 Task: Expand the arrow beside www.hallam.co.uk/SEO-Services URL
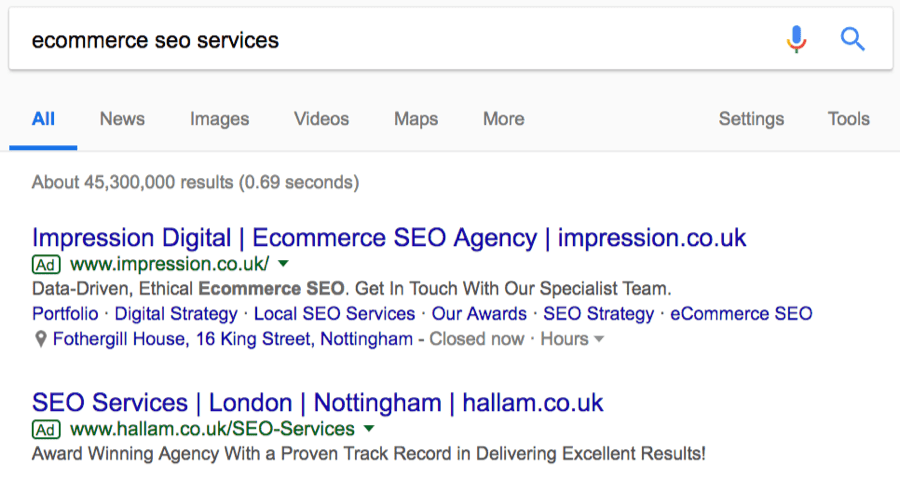tap(368, 429)
